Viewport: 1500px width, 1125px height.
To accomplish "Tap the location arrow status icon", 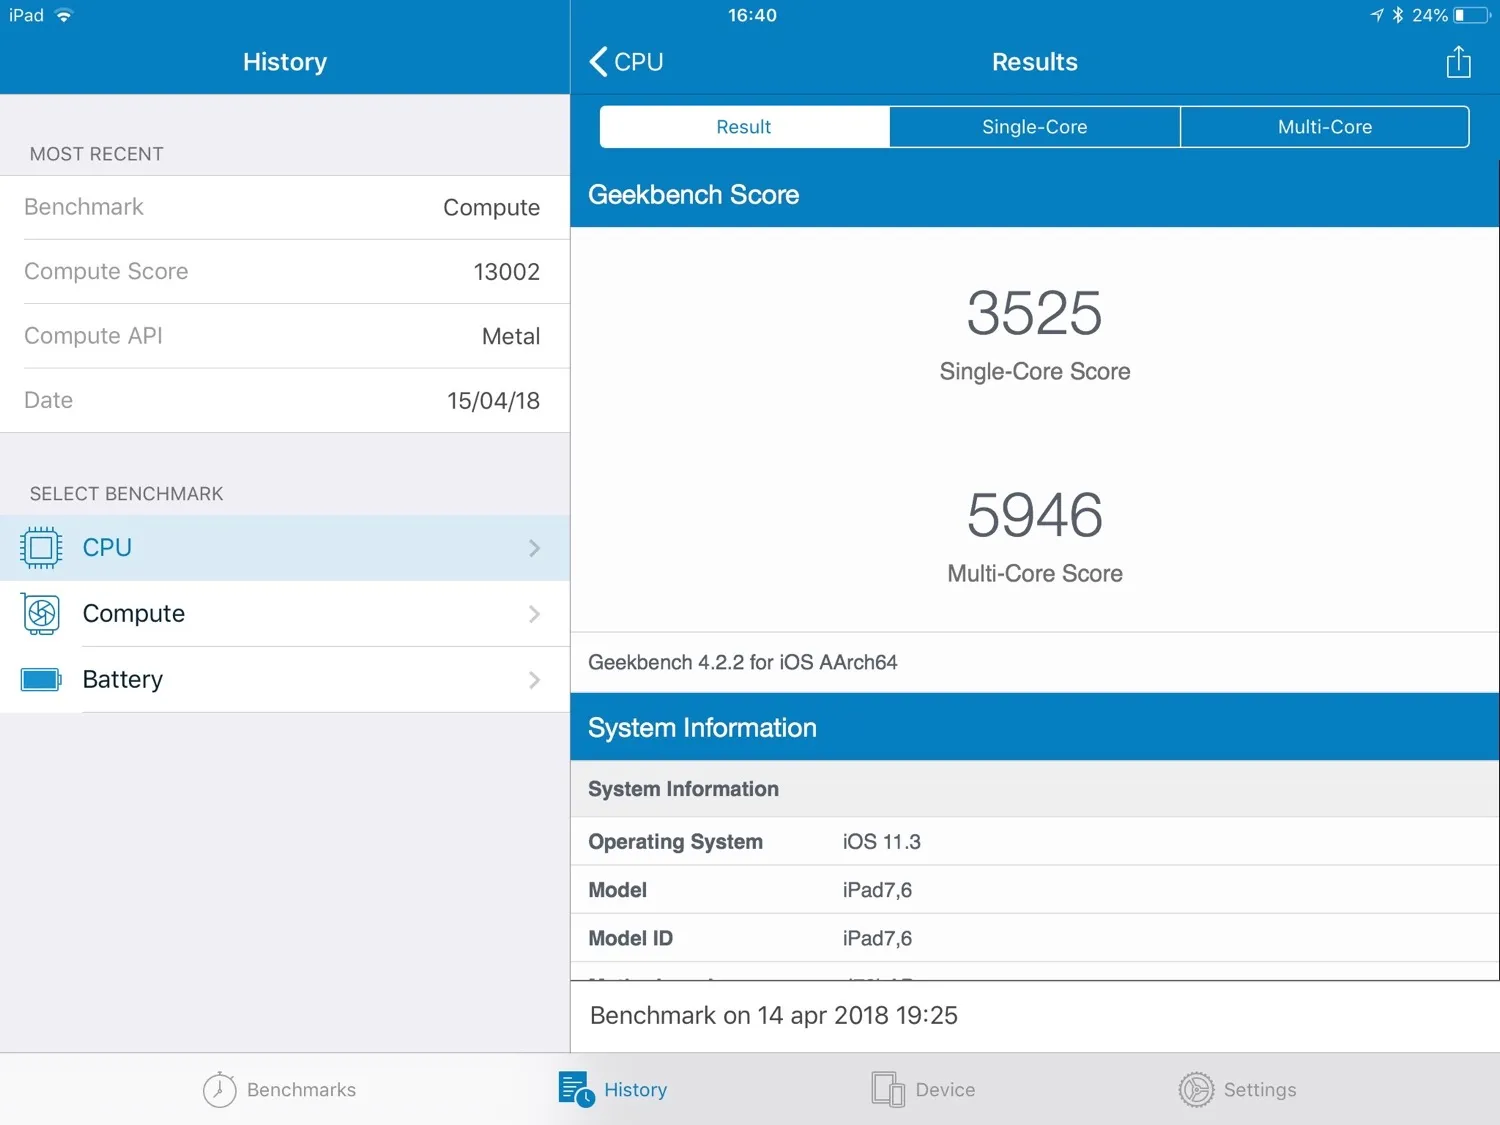I will click(x=1377, y=15).
